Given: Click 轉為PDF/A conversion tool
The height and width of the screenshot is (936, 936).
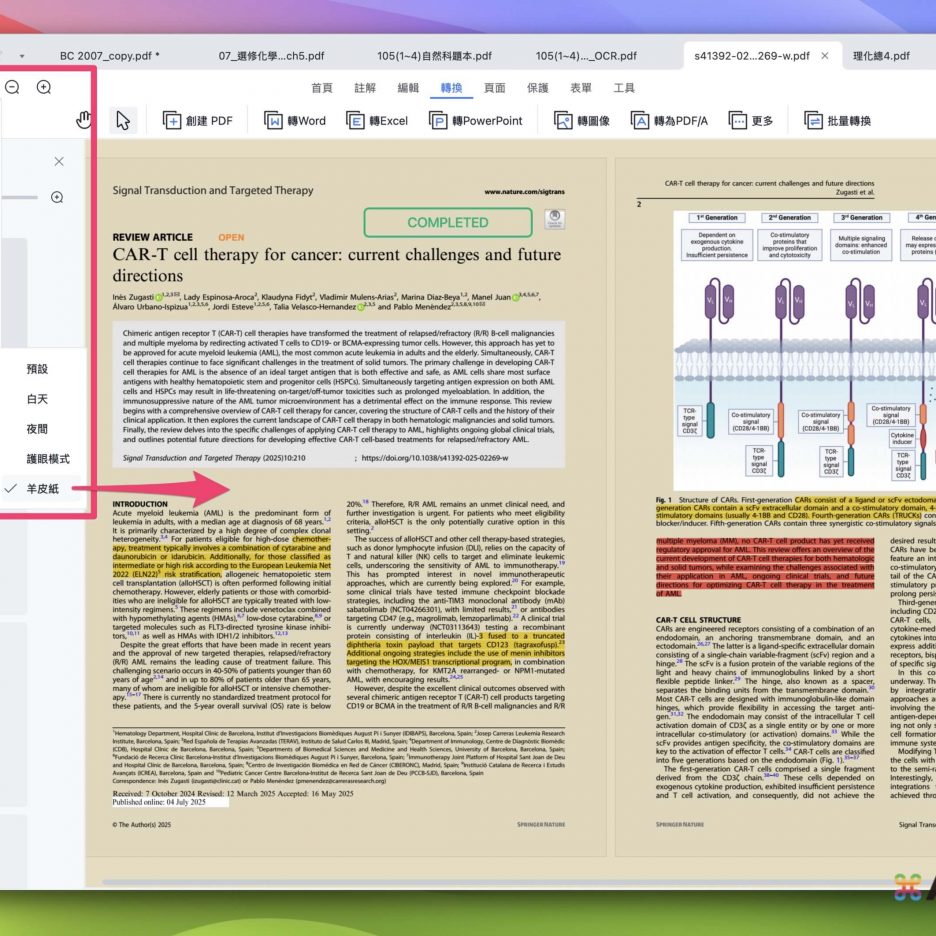Looking at the screenshot, I should click(x=669, y=121).
